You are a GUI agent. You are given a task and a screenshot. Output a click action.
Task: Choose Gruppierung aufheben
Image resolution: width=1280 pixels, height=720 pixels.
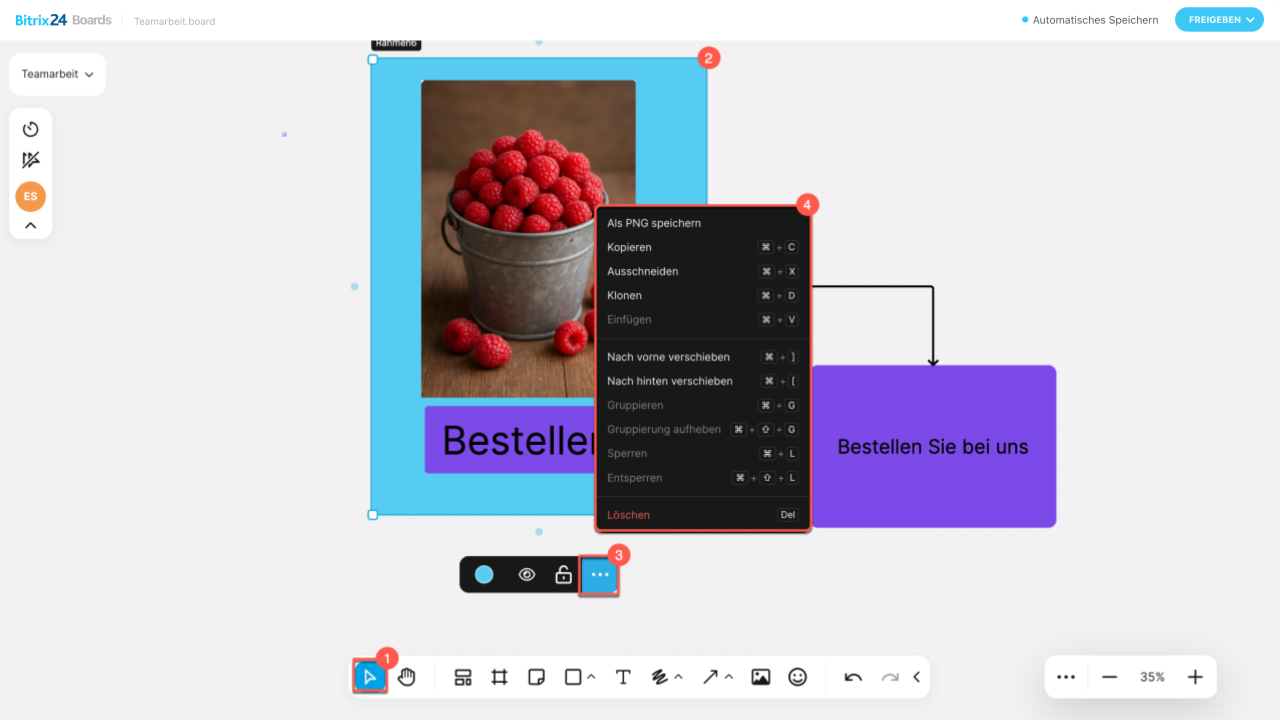[703, 429]
